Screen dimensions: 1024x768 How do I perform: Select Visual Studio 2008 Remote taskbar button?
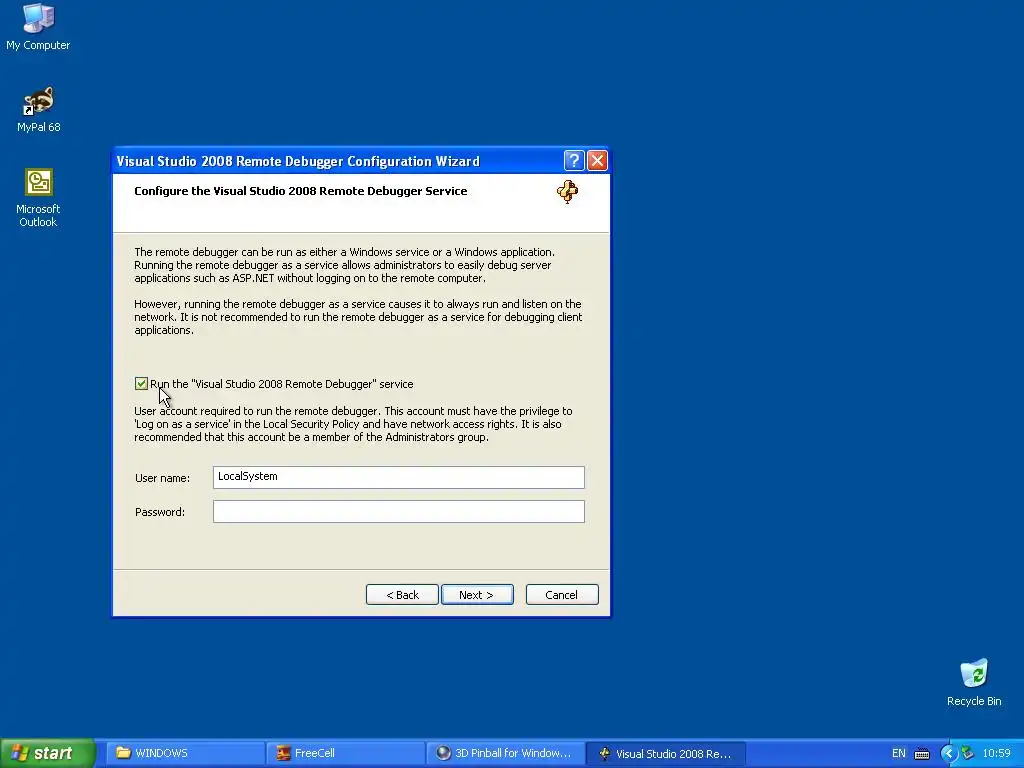point(666,753)
